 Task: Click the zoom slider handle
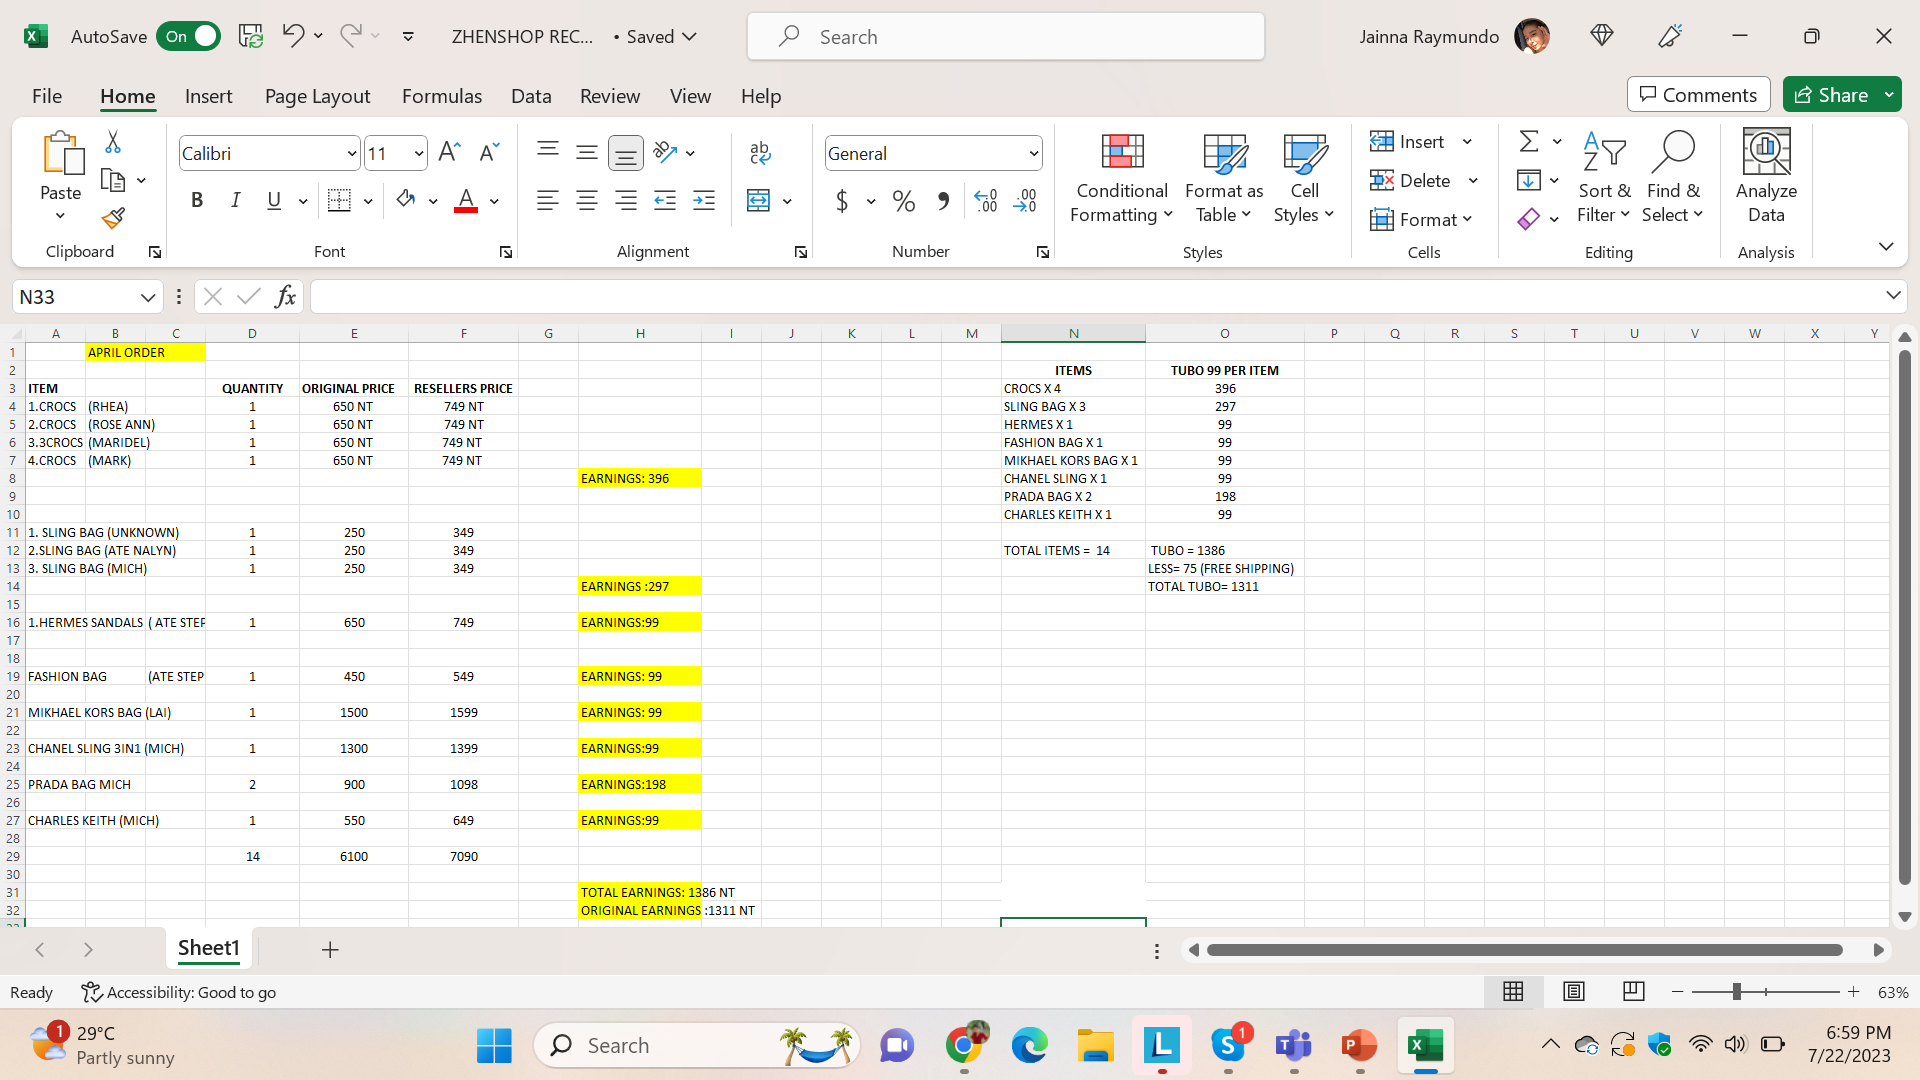click(1737, 991)
